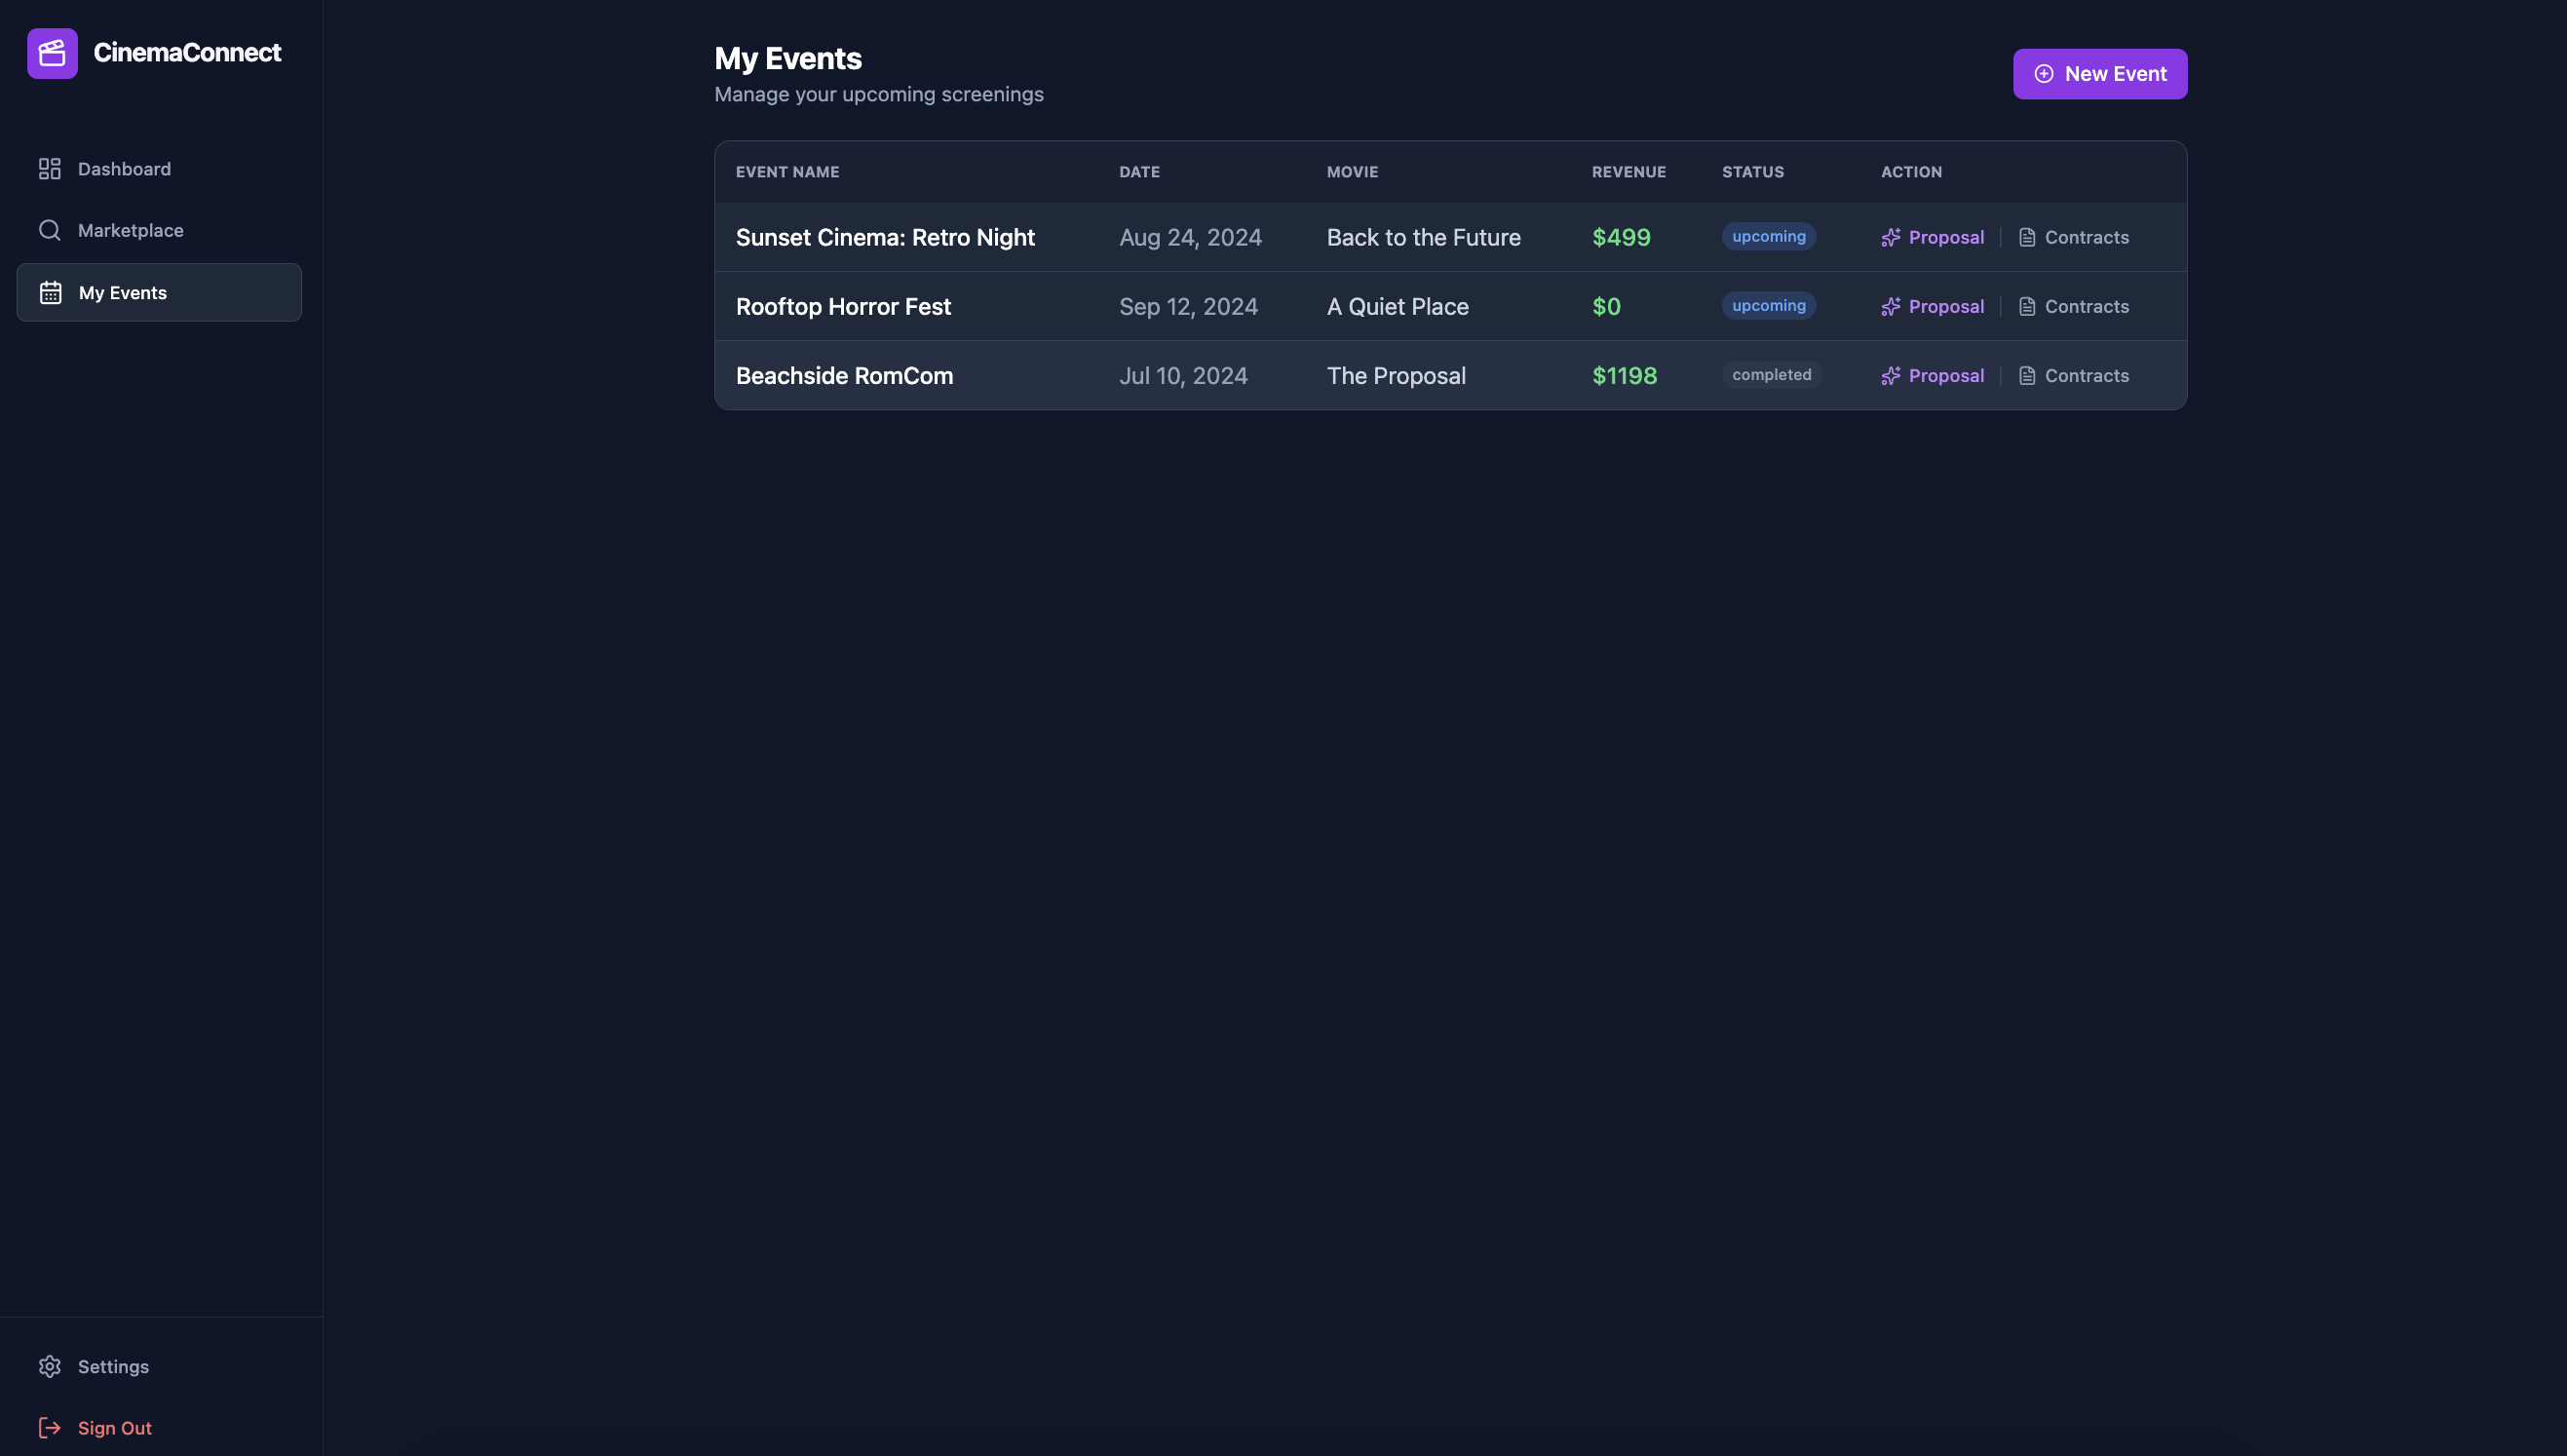Viewport: 2567px width, 1456px height.
Task: Click the Marketplace magnifier icon
Action: click(x=50, y=230)
